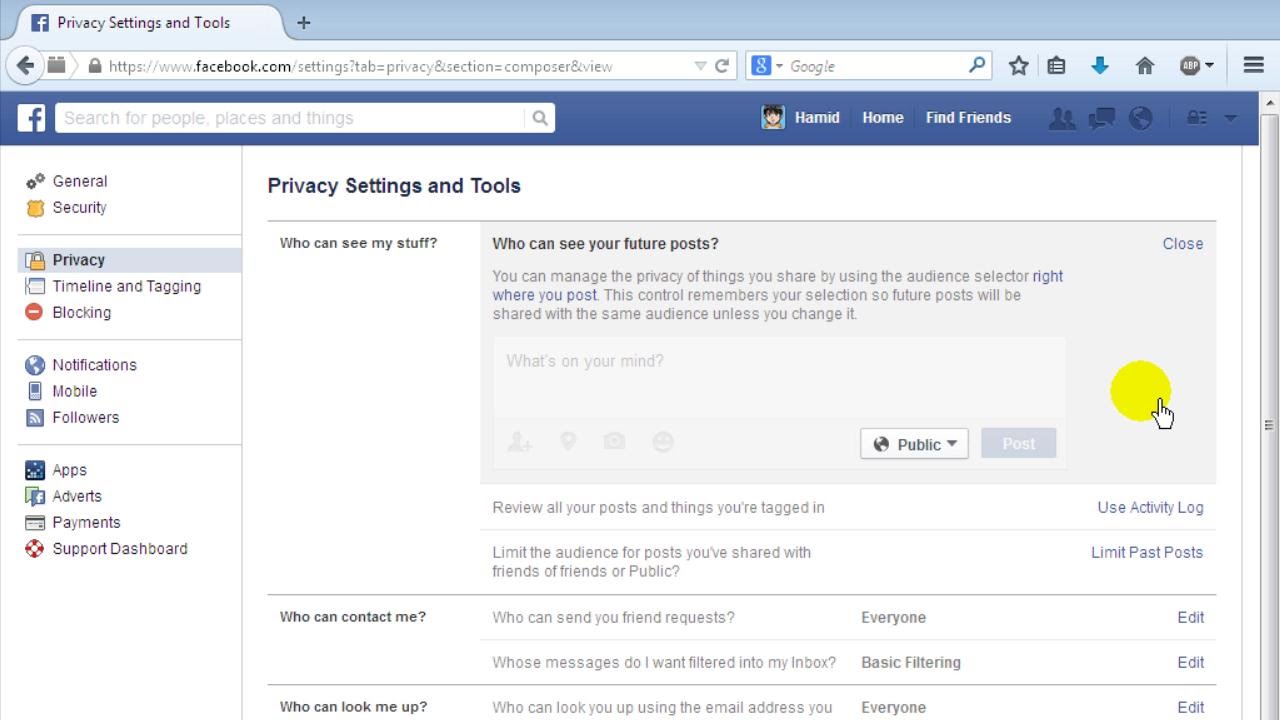The image size is (1280, 720).
Task: Focus the Facebook search field
Action: [290, 118]
